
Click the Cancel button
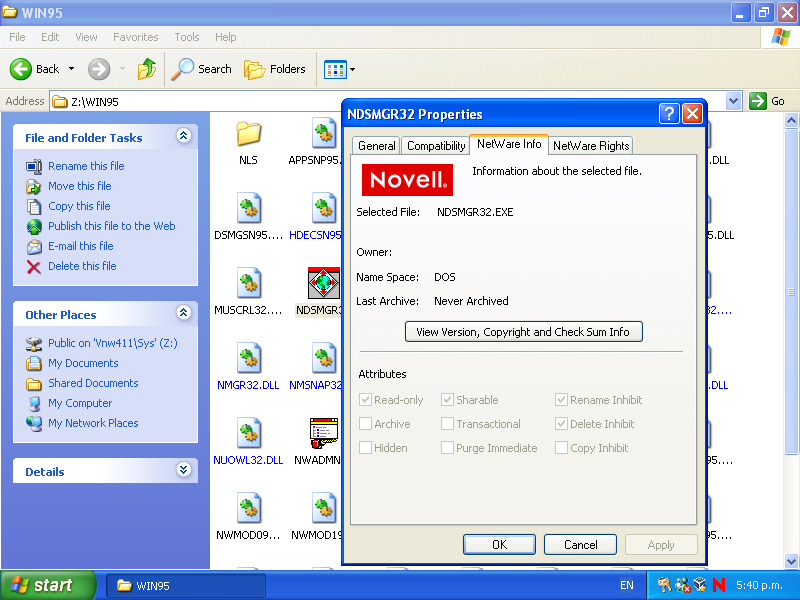pyautogui.click(x=581, y=544)
